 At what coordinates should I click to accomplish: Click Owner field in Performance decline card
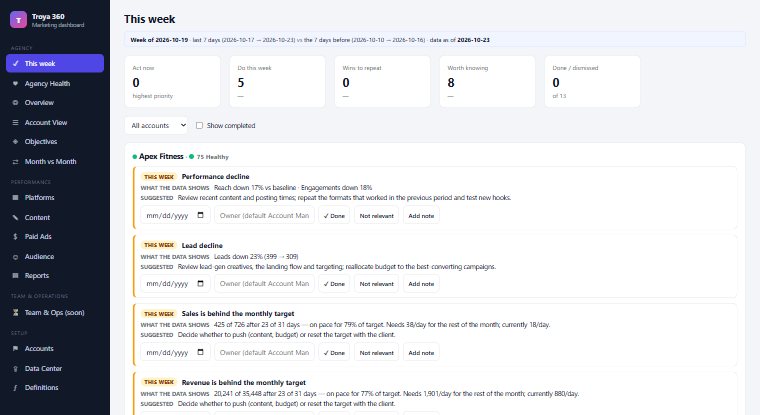[x=264, y=215]
